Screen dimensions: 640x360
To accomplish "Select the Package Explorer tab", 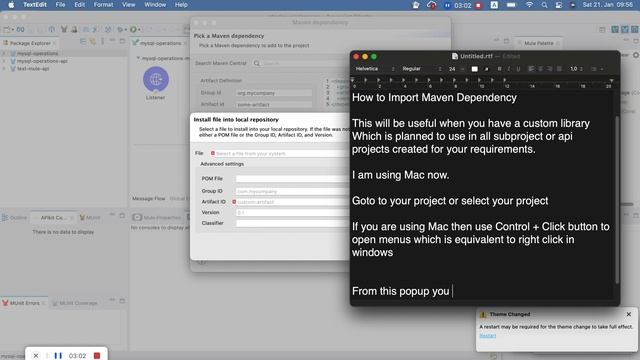I will [29, 43].
